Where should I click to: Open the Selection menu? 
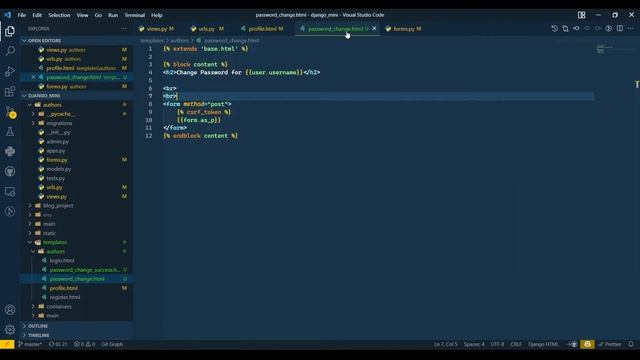tap(59, 15)
